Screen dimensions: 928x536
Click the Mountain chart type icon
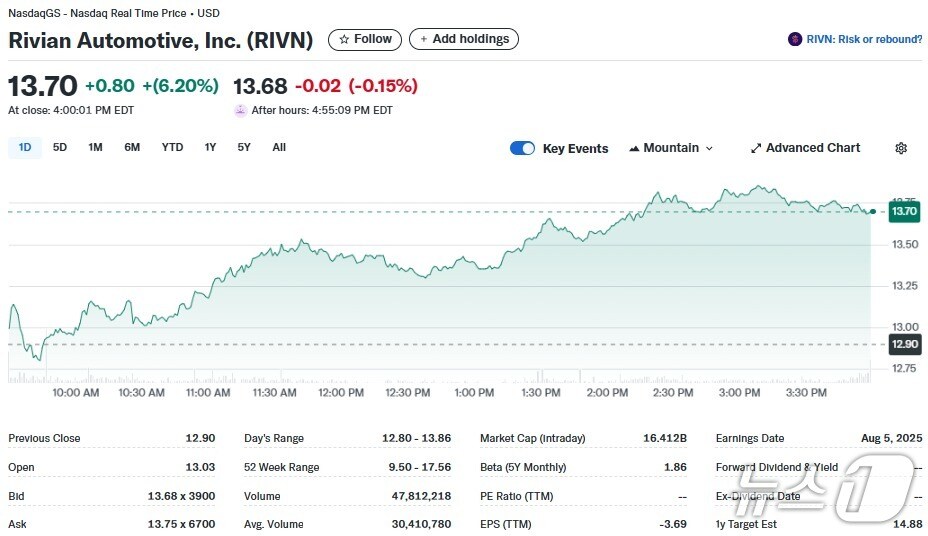634,148
